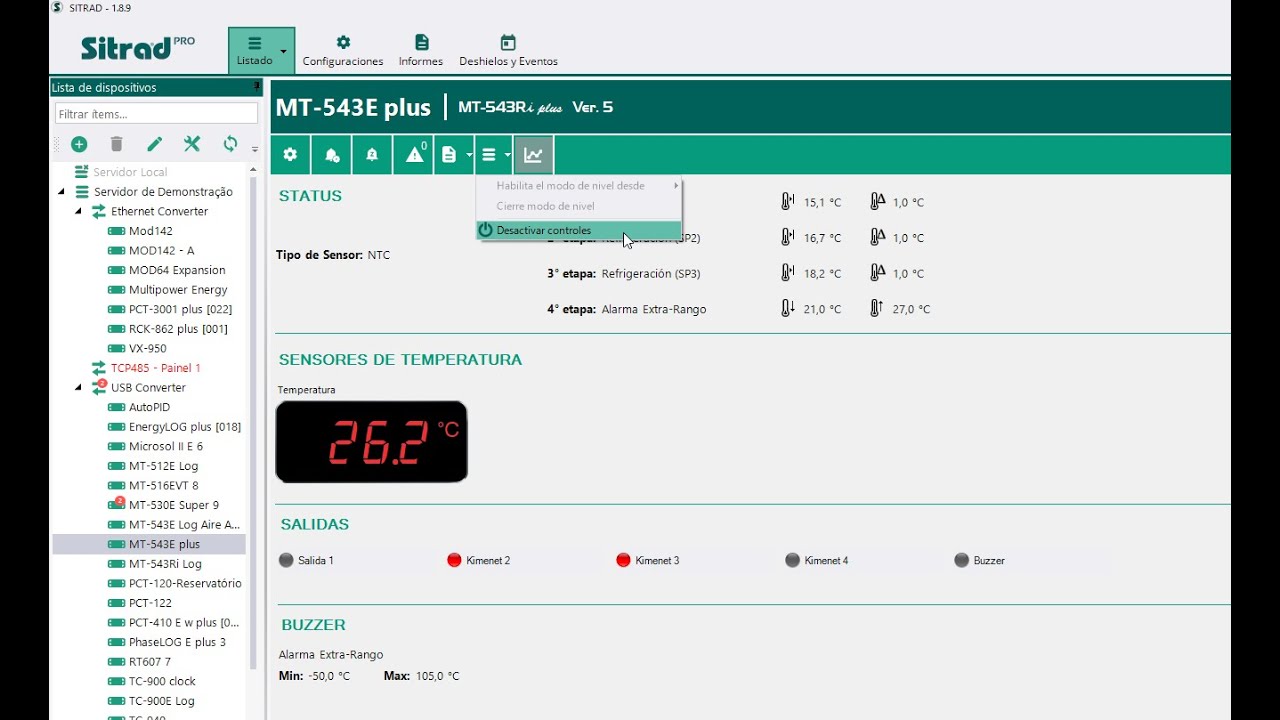Click Habilita el modo de nivel desde
This screenshot has height=720, width=1280.
pyautogui.click(x=579, y=186)
